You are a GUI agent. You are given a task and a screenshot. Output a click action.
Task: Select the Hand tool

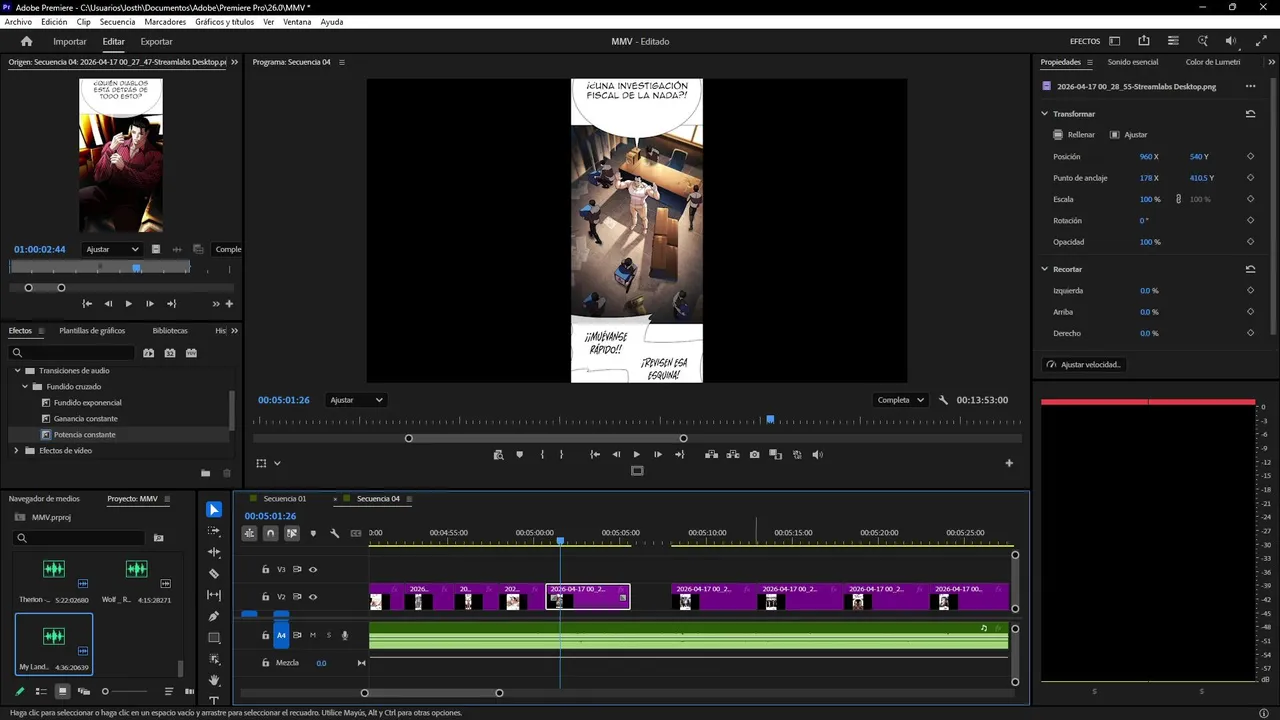click(214, 680)
